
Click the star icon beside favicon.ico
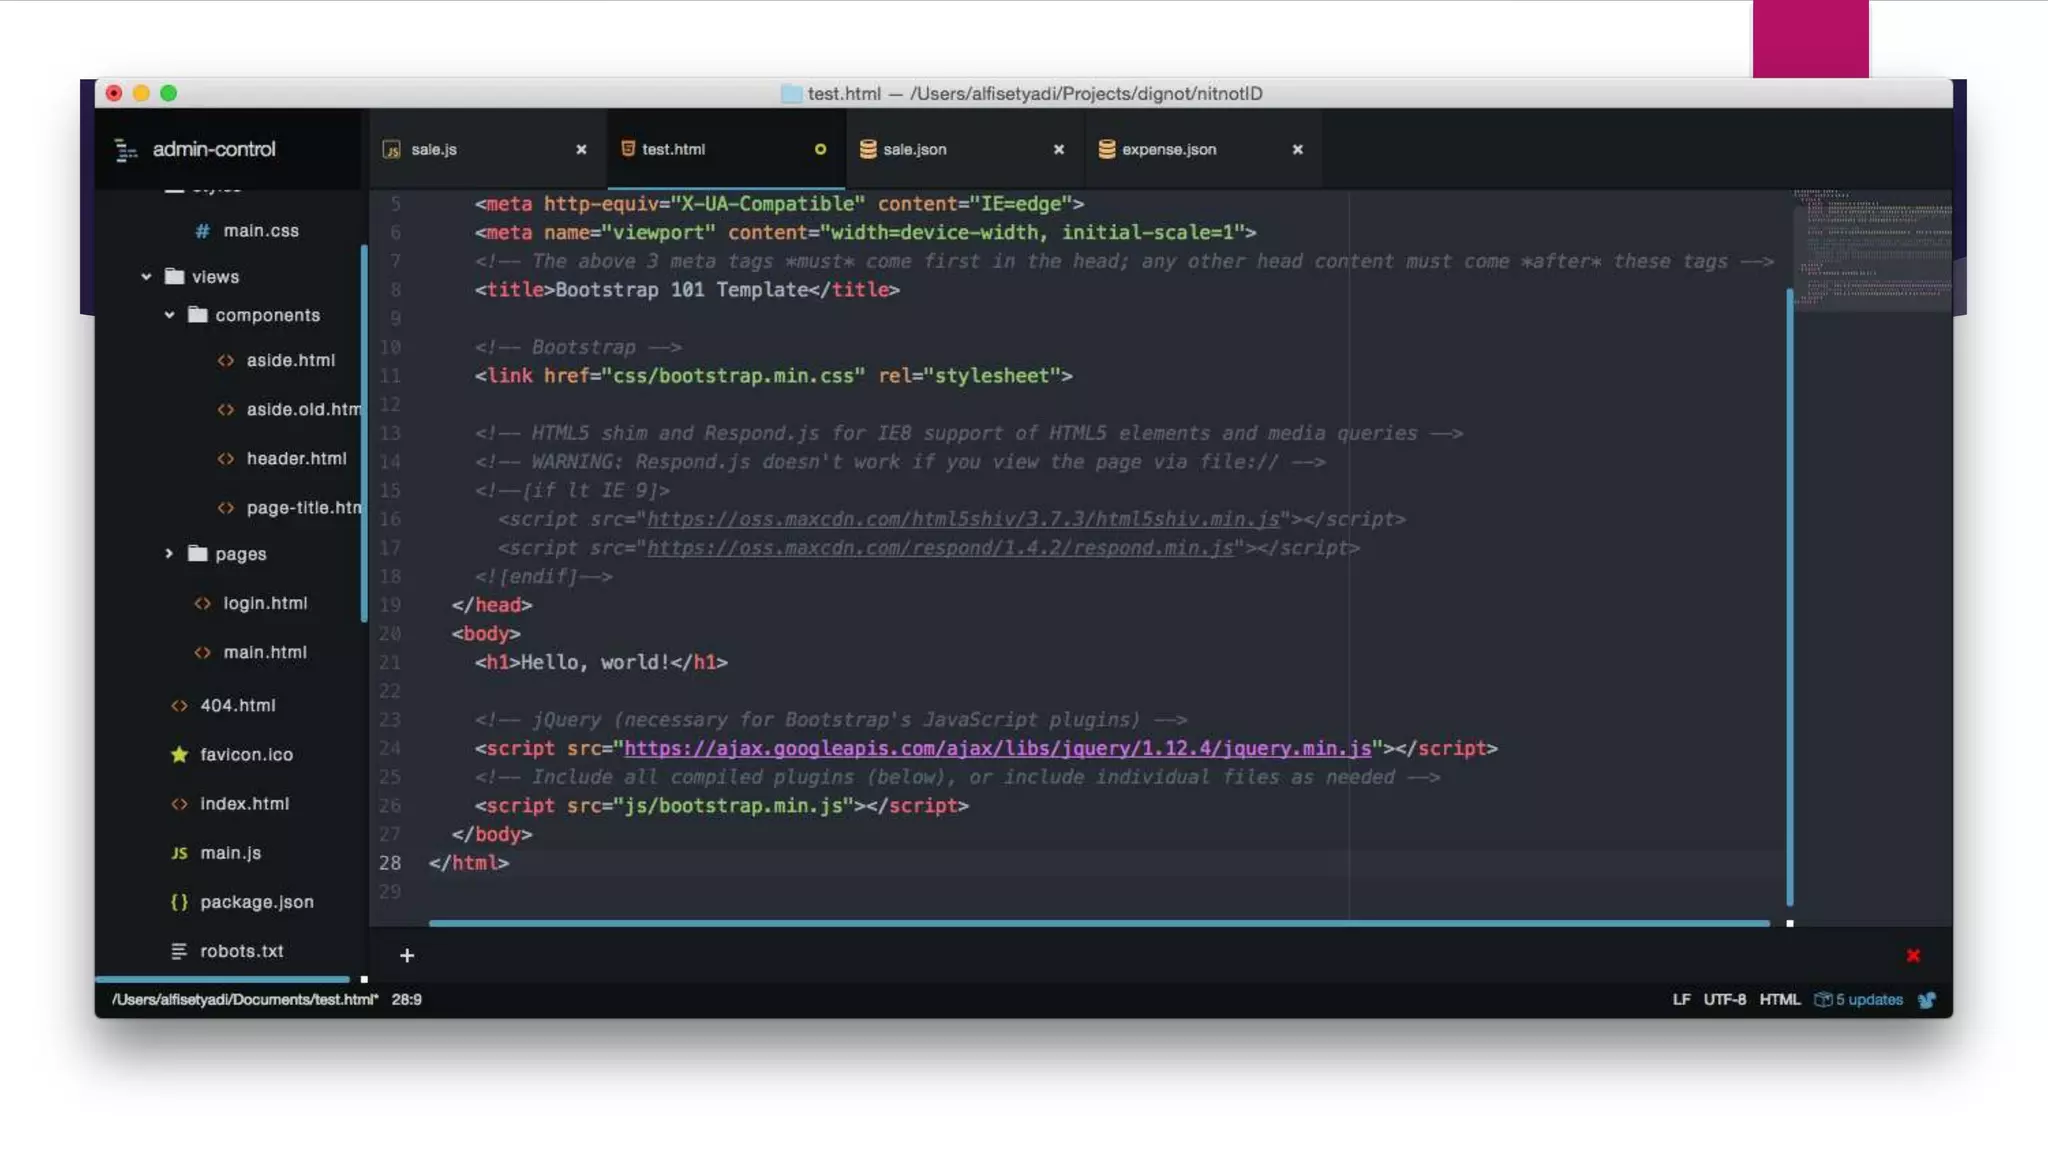[x=179, y=754]
